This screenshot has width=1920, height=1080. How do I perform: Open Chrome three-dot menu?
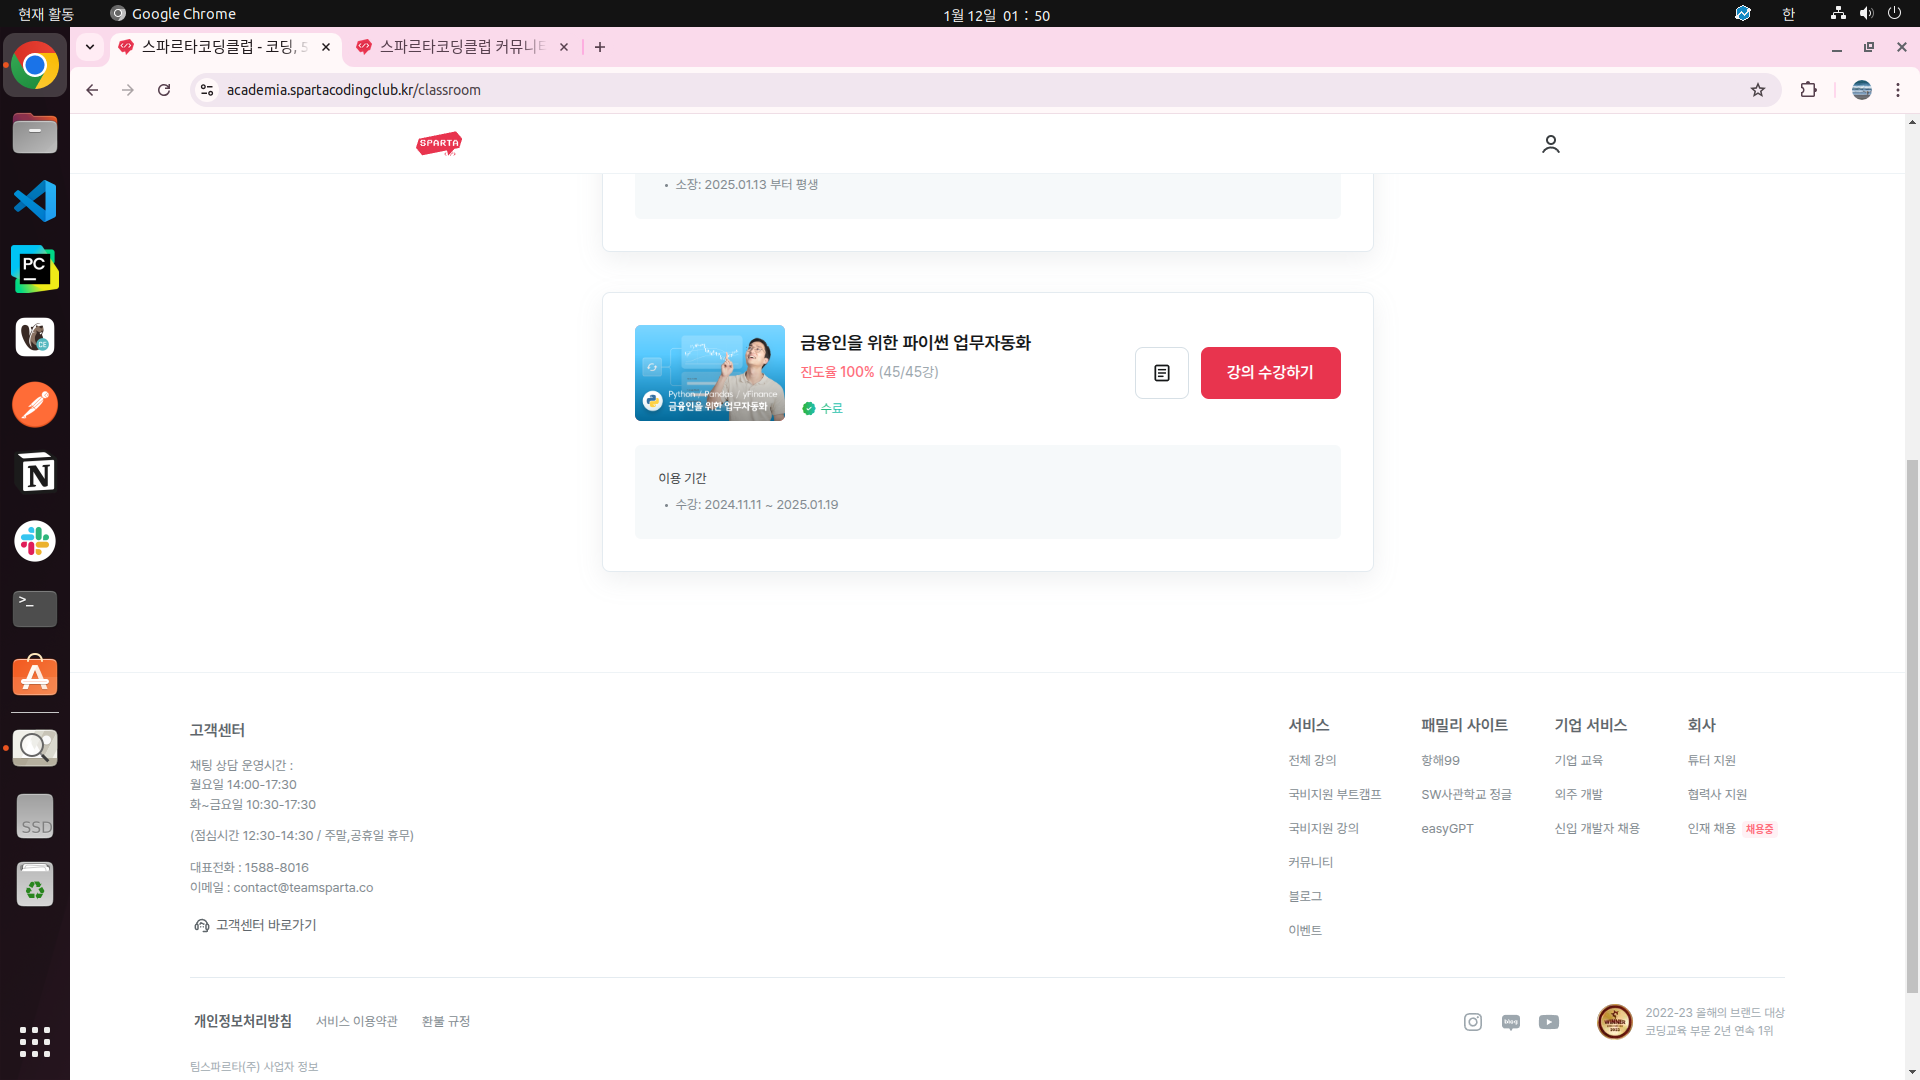pyautogui.click(x=1898, y=90)
